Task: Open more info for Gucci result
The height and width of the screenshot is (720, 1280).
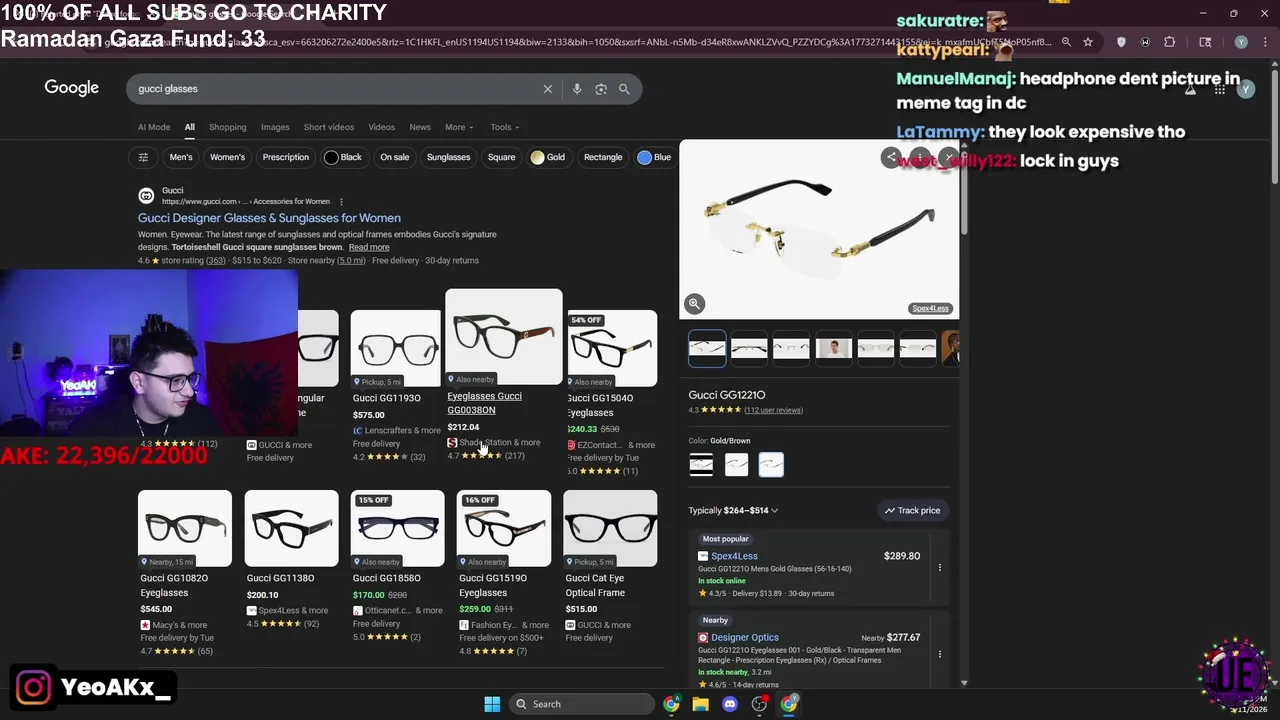Action: [341, 202]
